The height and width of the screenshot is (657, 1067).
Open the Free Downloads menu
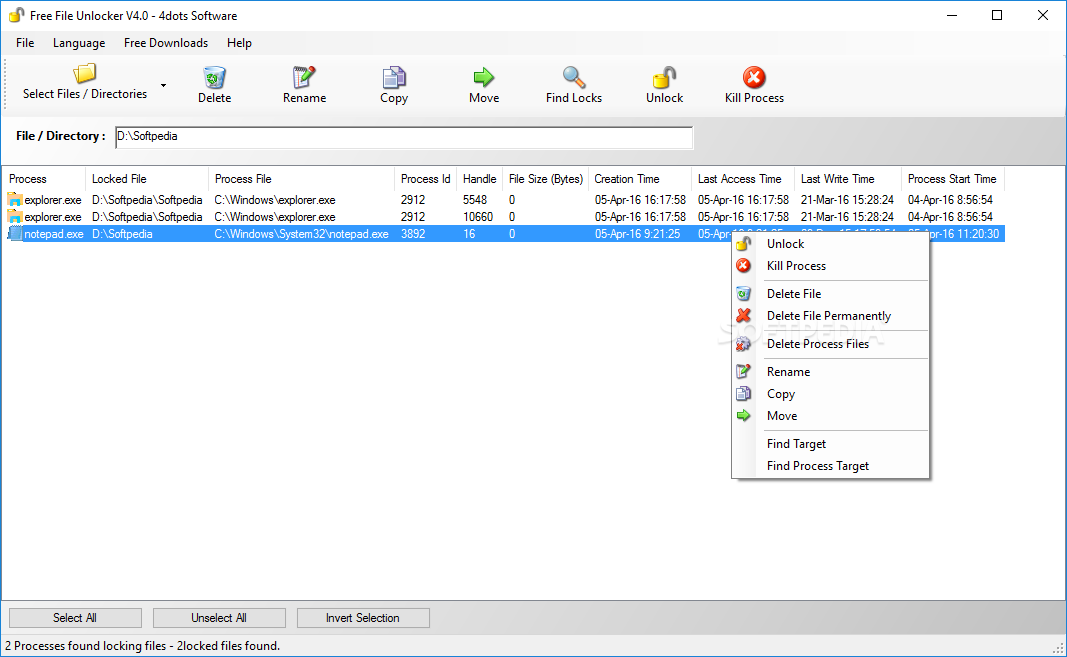[x=166, y=43]
